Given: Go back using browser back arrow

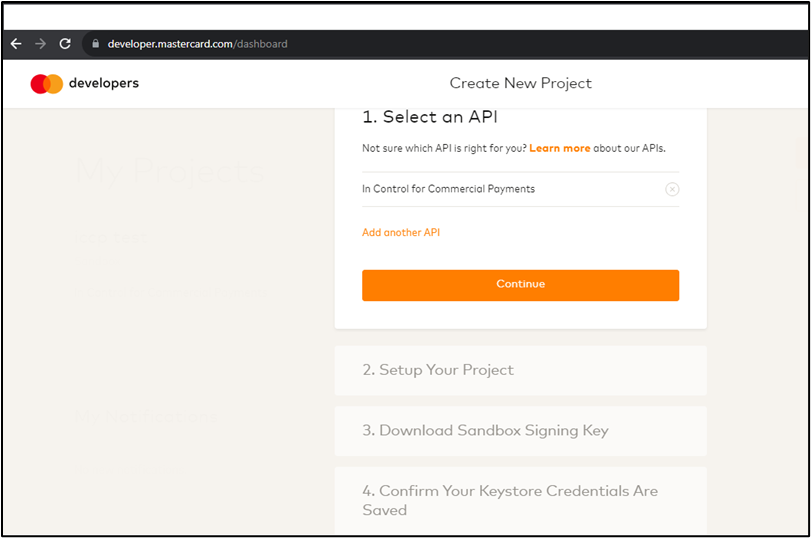Looking at the screenshot, I should 16,44.
